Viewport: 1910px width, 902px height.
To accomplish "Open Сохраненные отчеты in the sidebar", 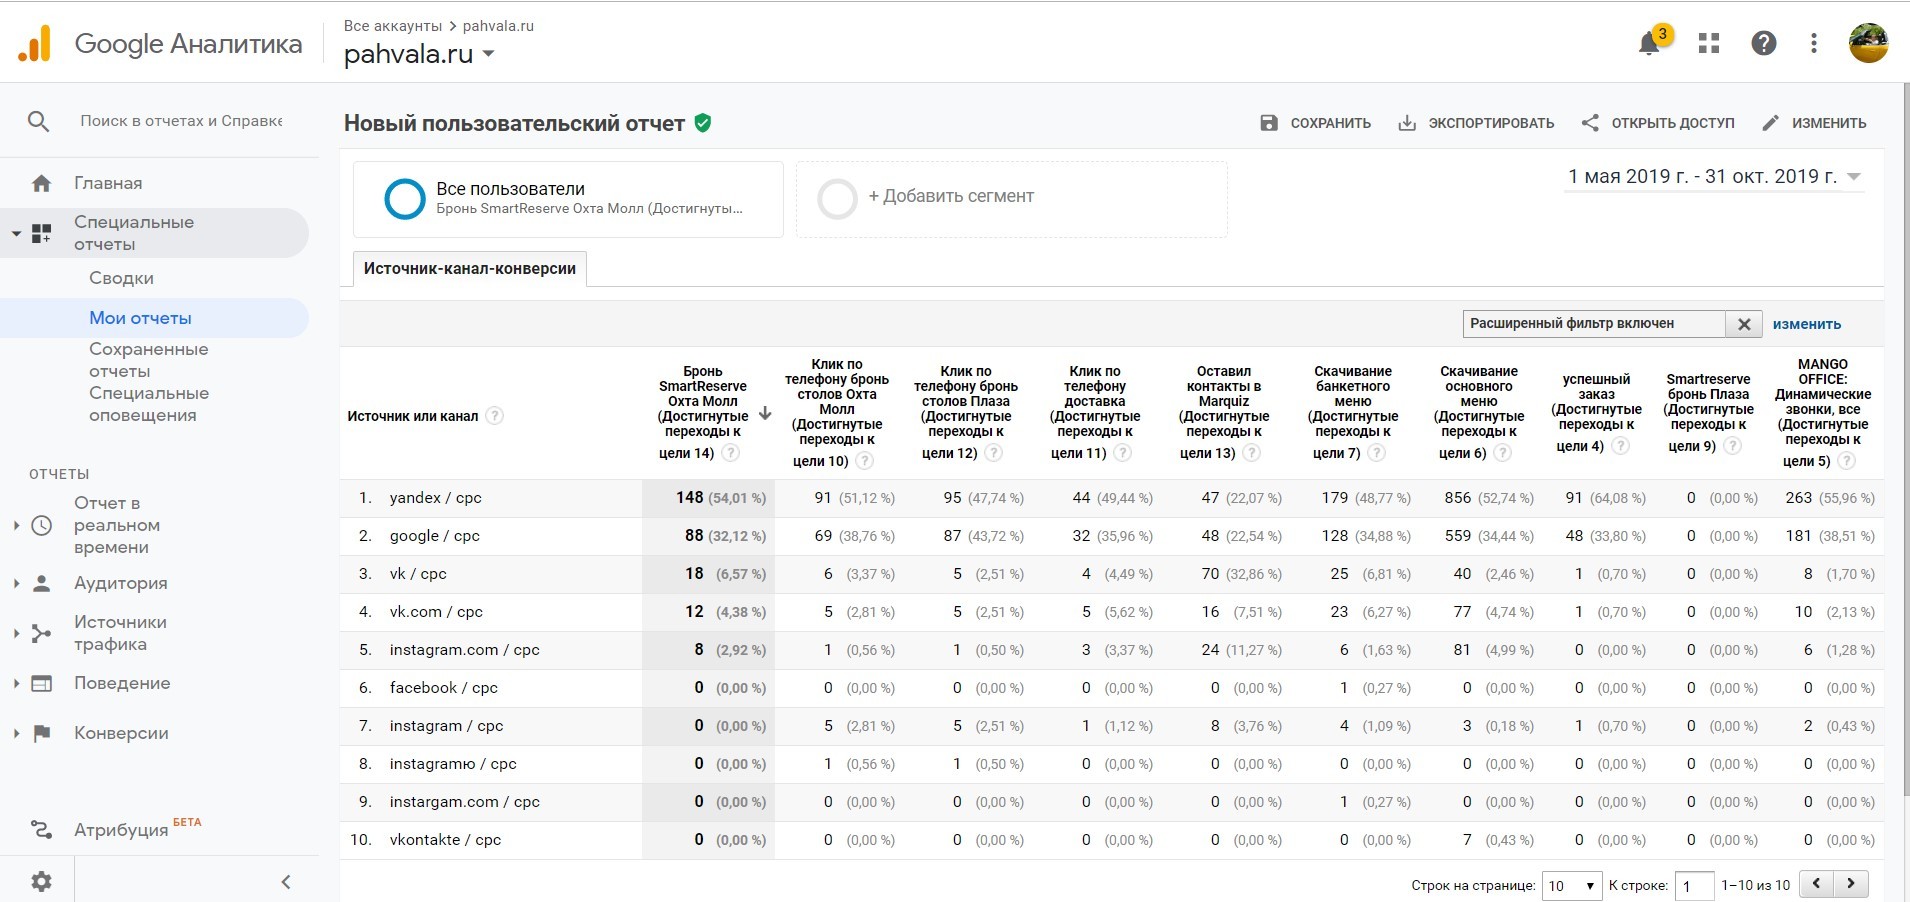I will [149, 360].
